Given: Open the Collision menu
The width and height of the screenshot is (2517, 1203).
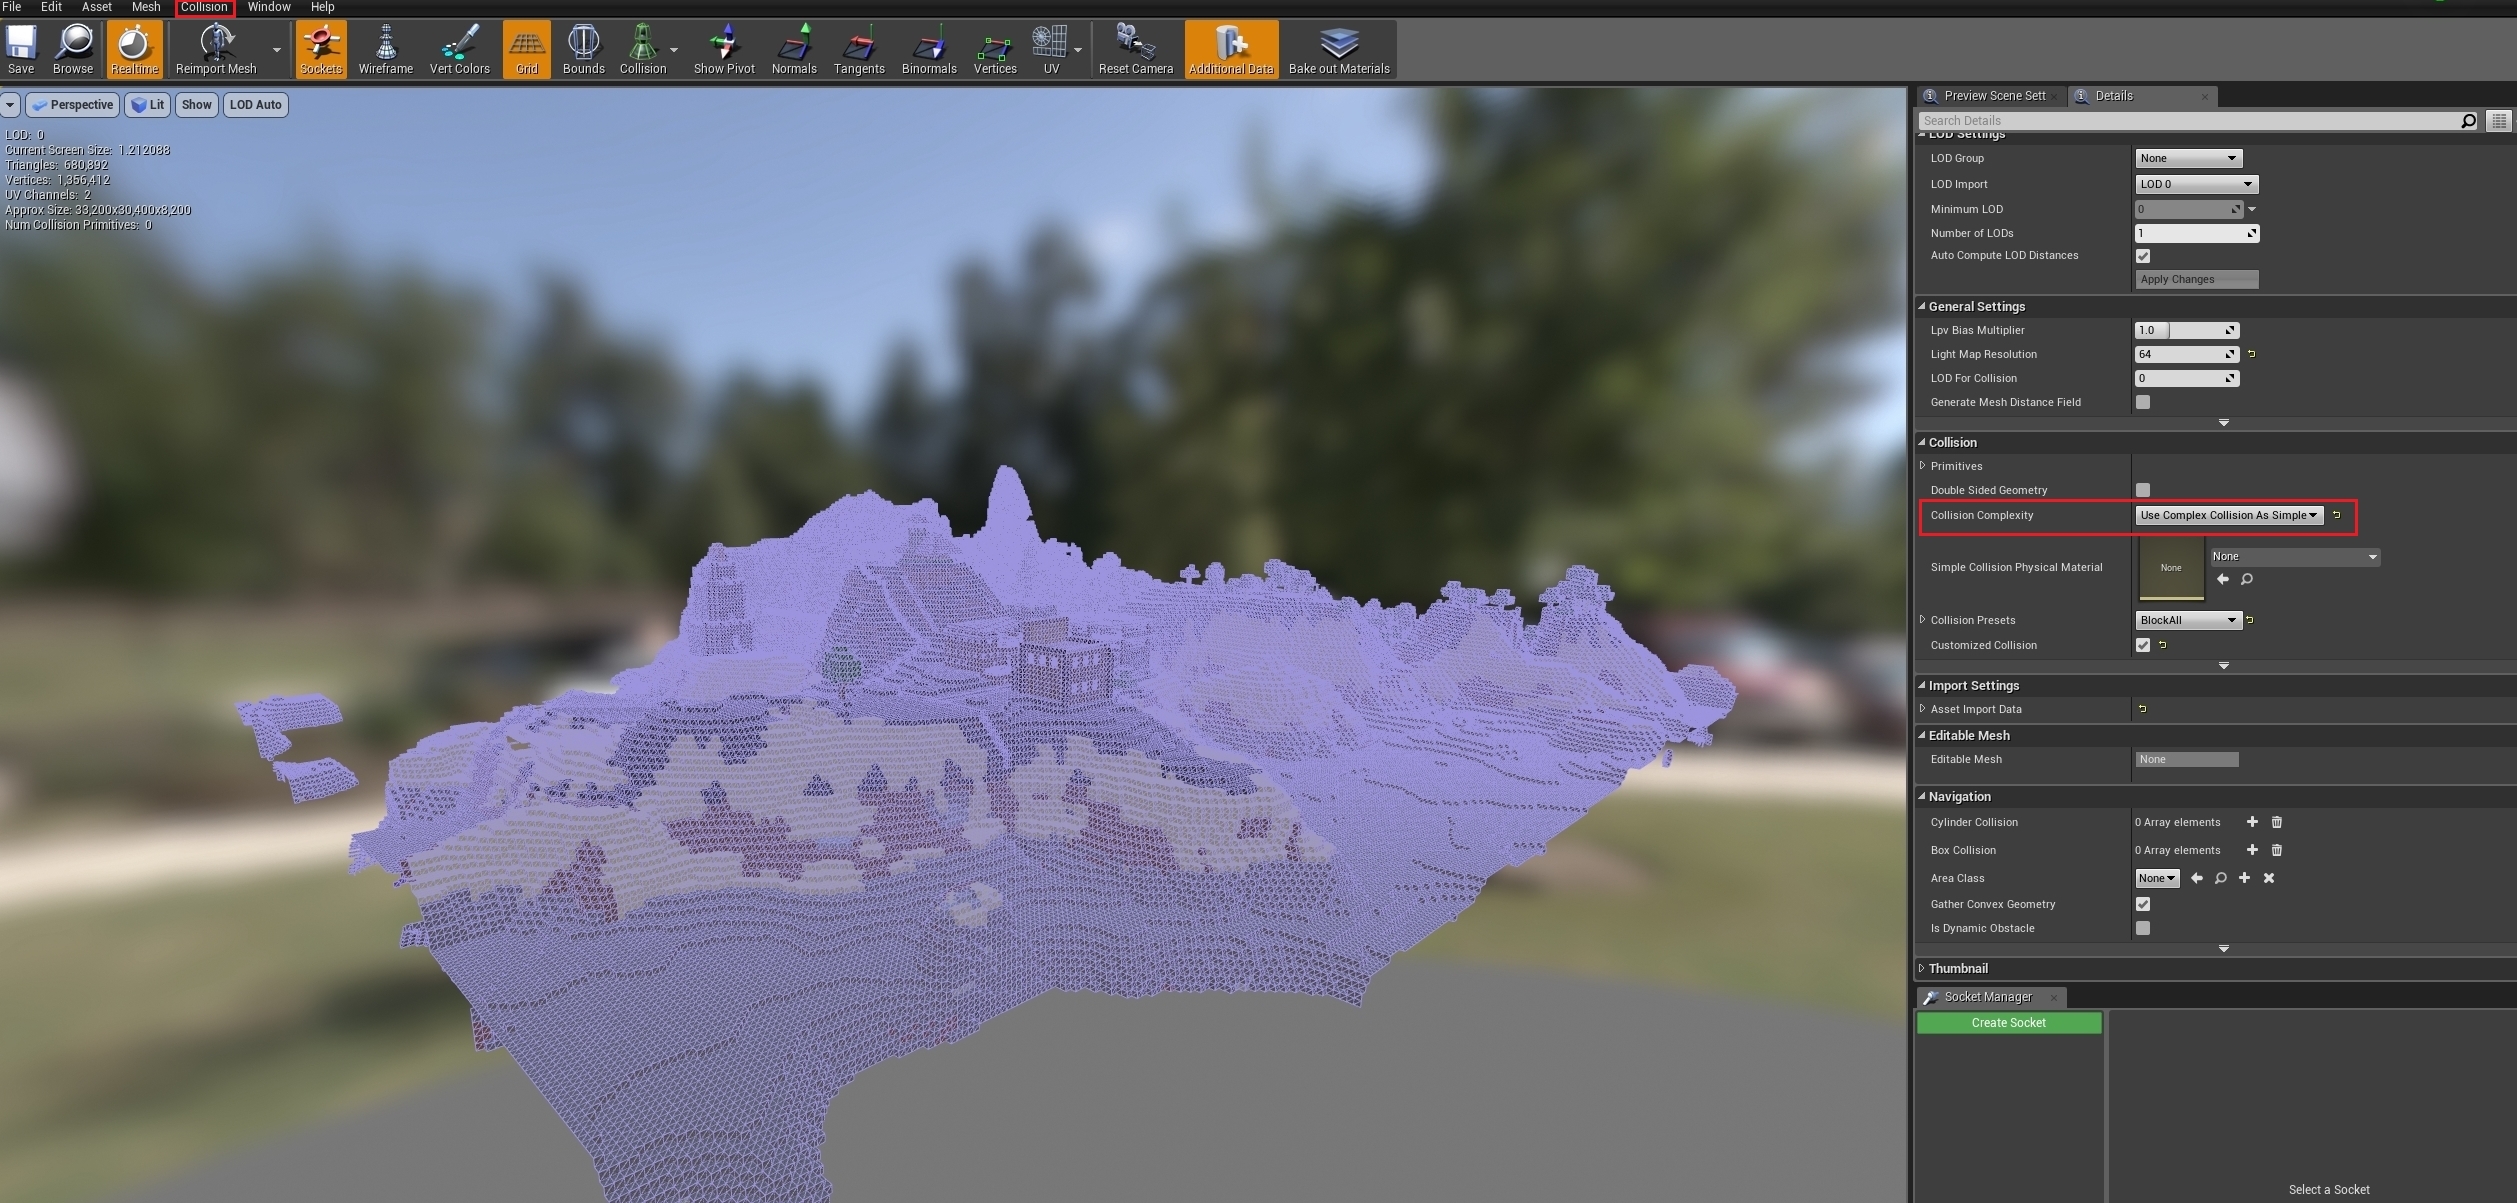Looking at the screenshot, I should 204,7.
